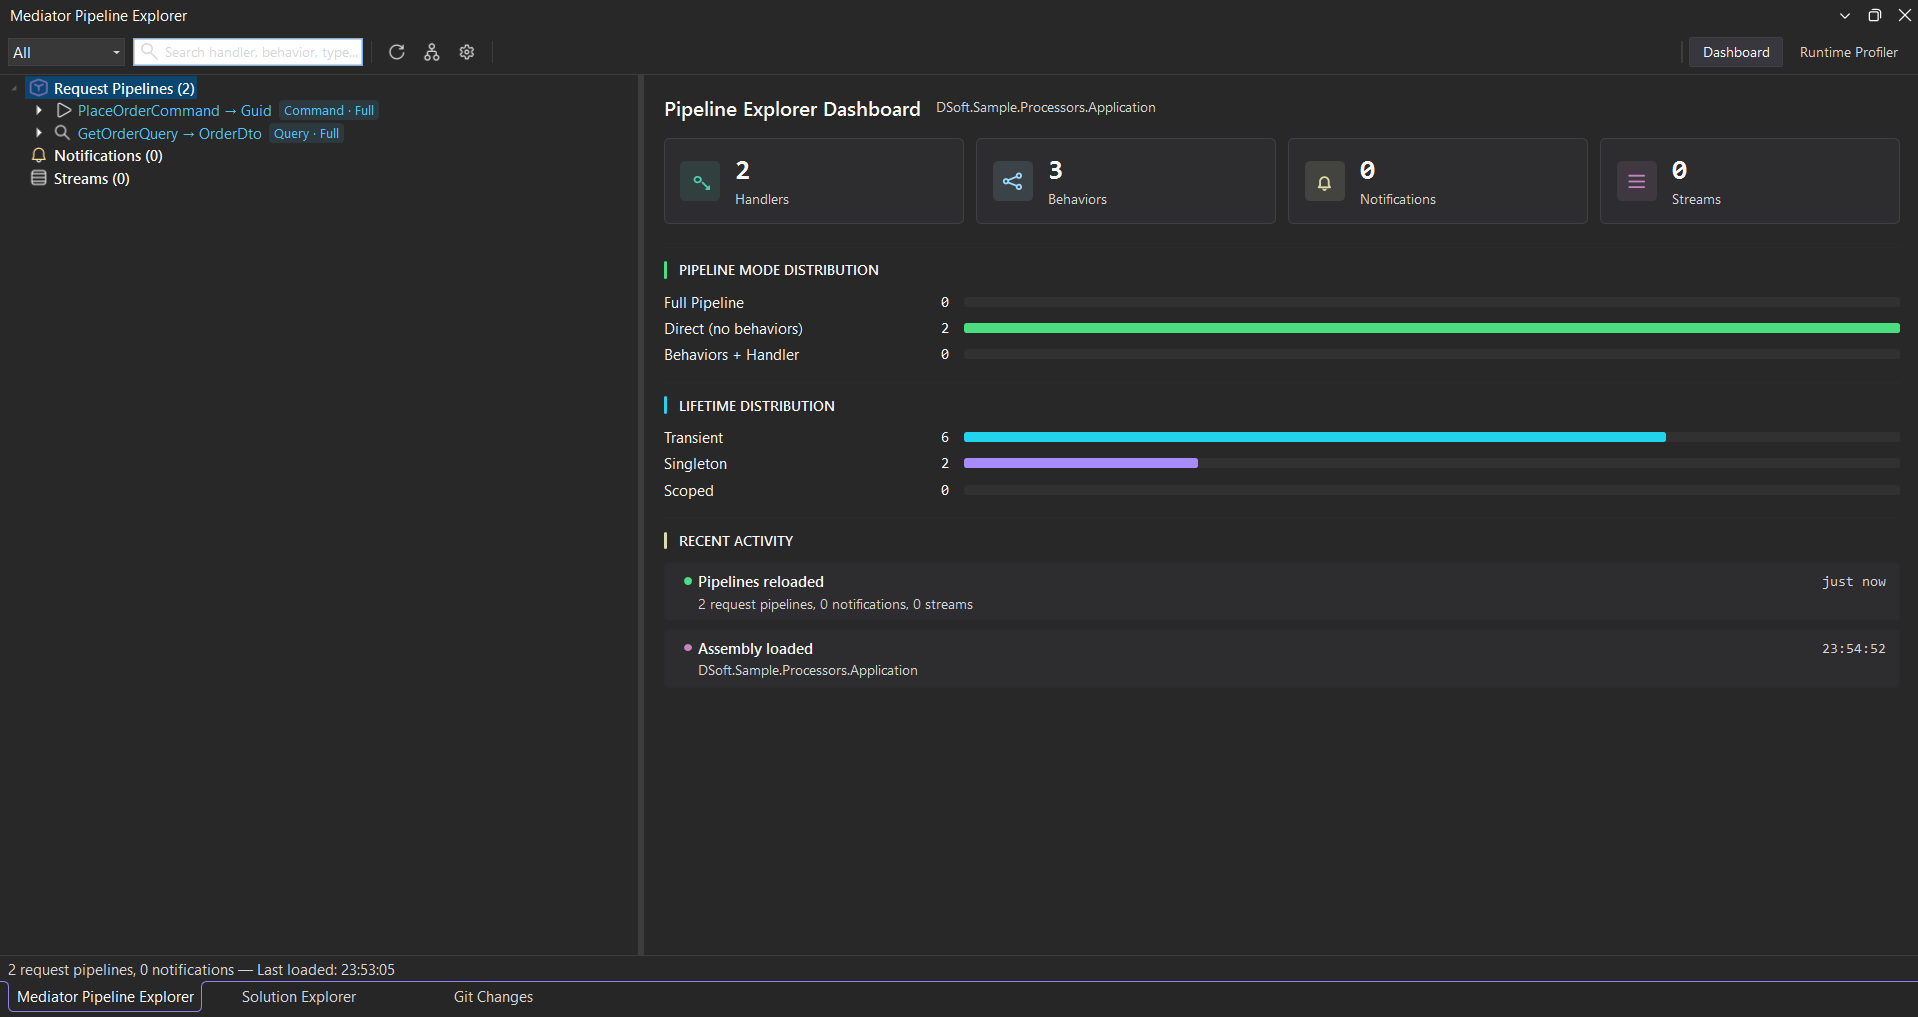
Task: Click the Transient cyan lifetime bar
Action: (1314, 437)
